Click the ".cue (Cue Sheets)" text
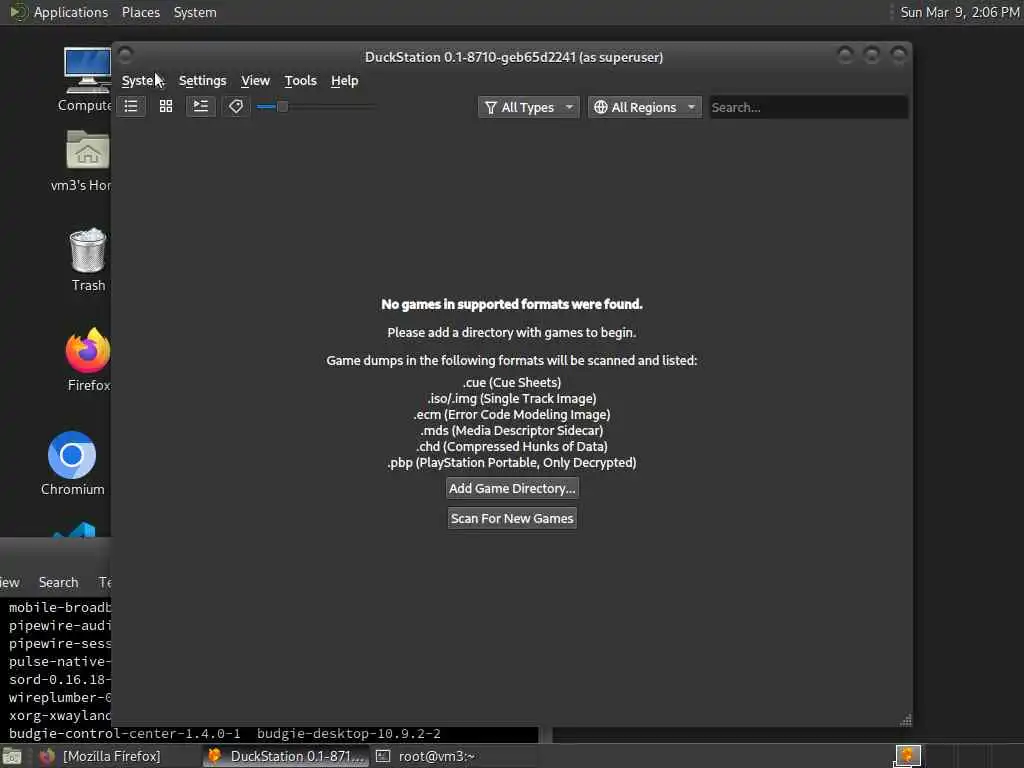The width and height of the screenshot is (1024, 768). click(512, 383)
